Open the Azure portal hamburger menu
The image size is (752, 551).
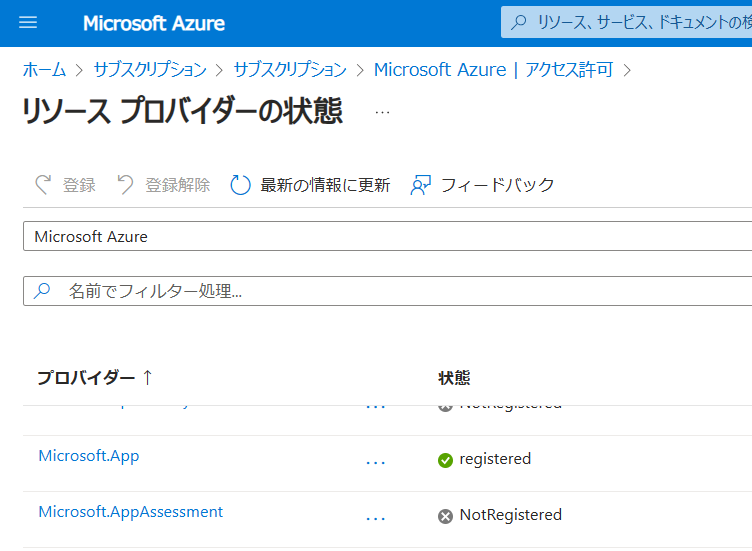28,22
